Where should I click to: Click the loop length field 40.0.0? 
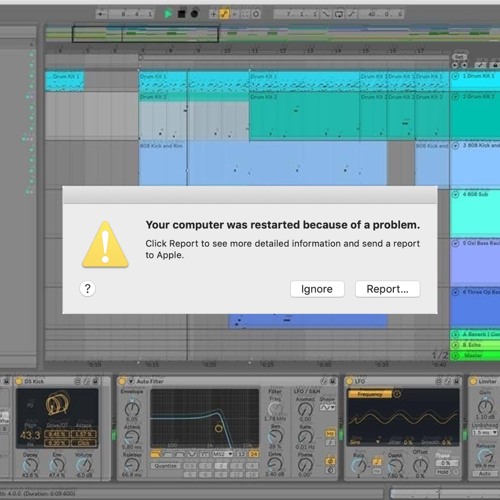pyautogui.click(x=382, y=14)
